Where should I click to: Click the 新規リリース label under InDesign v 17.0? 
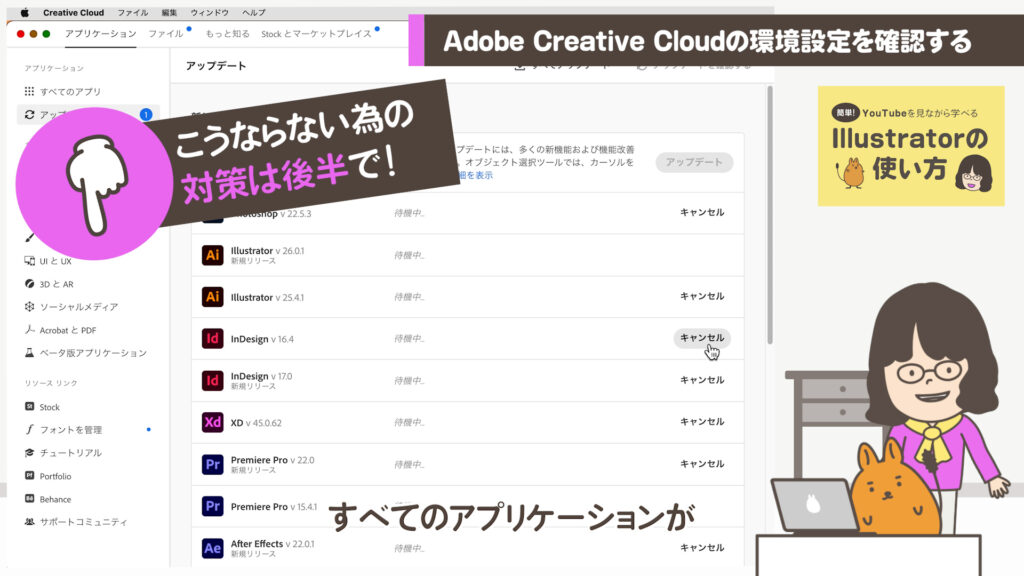point(253,387)
